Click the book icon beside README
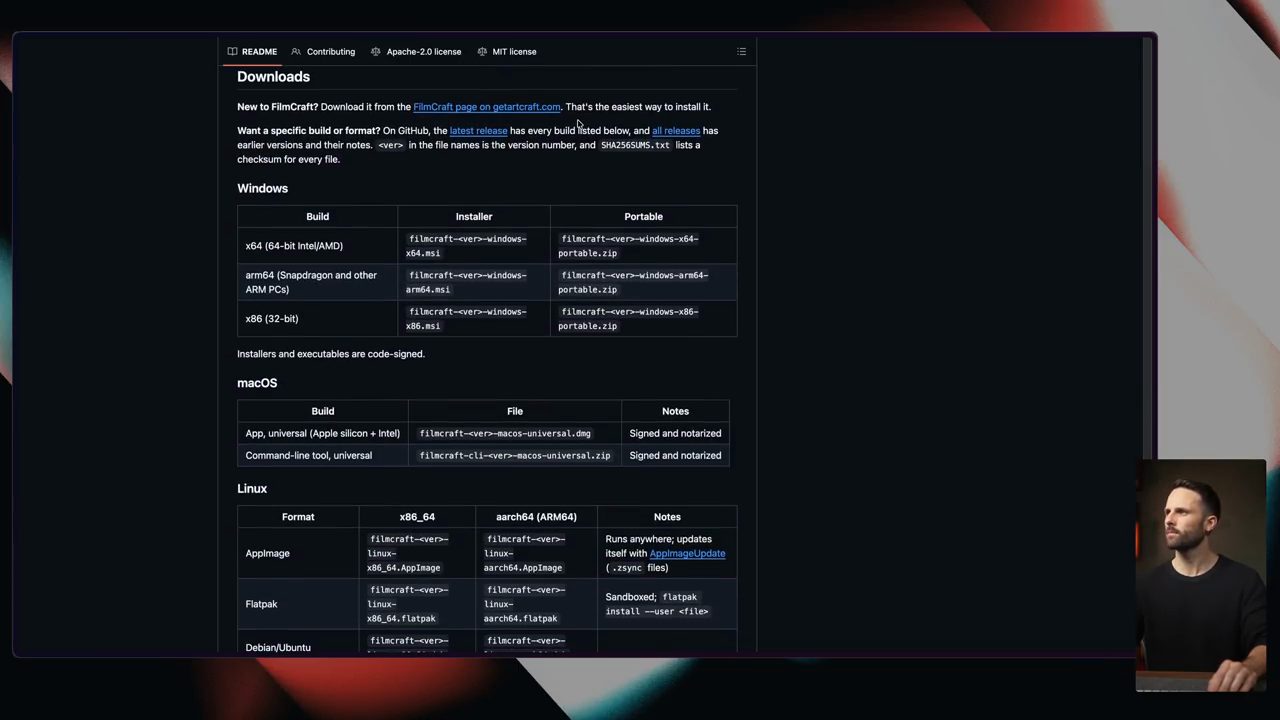The height and width of the screenshot is (720, 1280). [232, 52]
